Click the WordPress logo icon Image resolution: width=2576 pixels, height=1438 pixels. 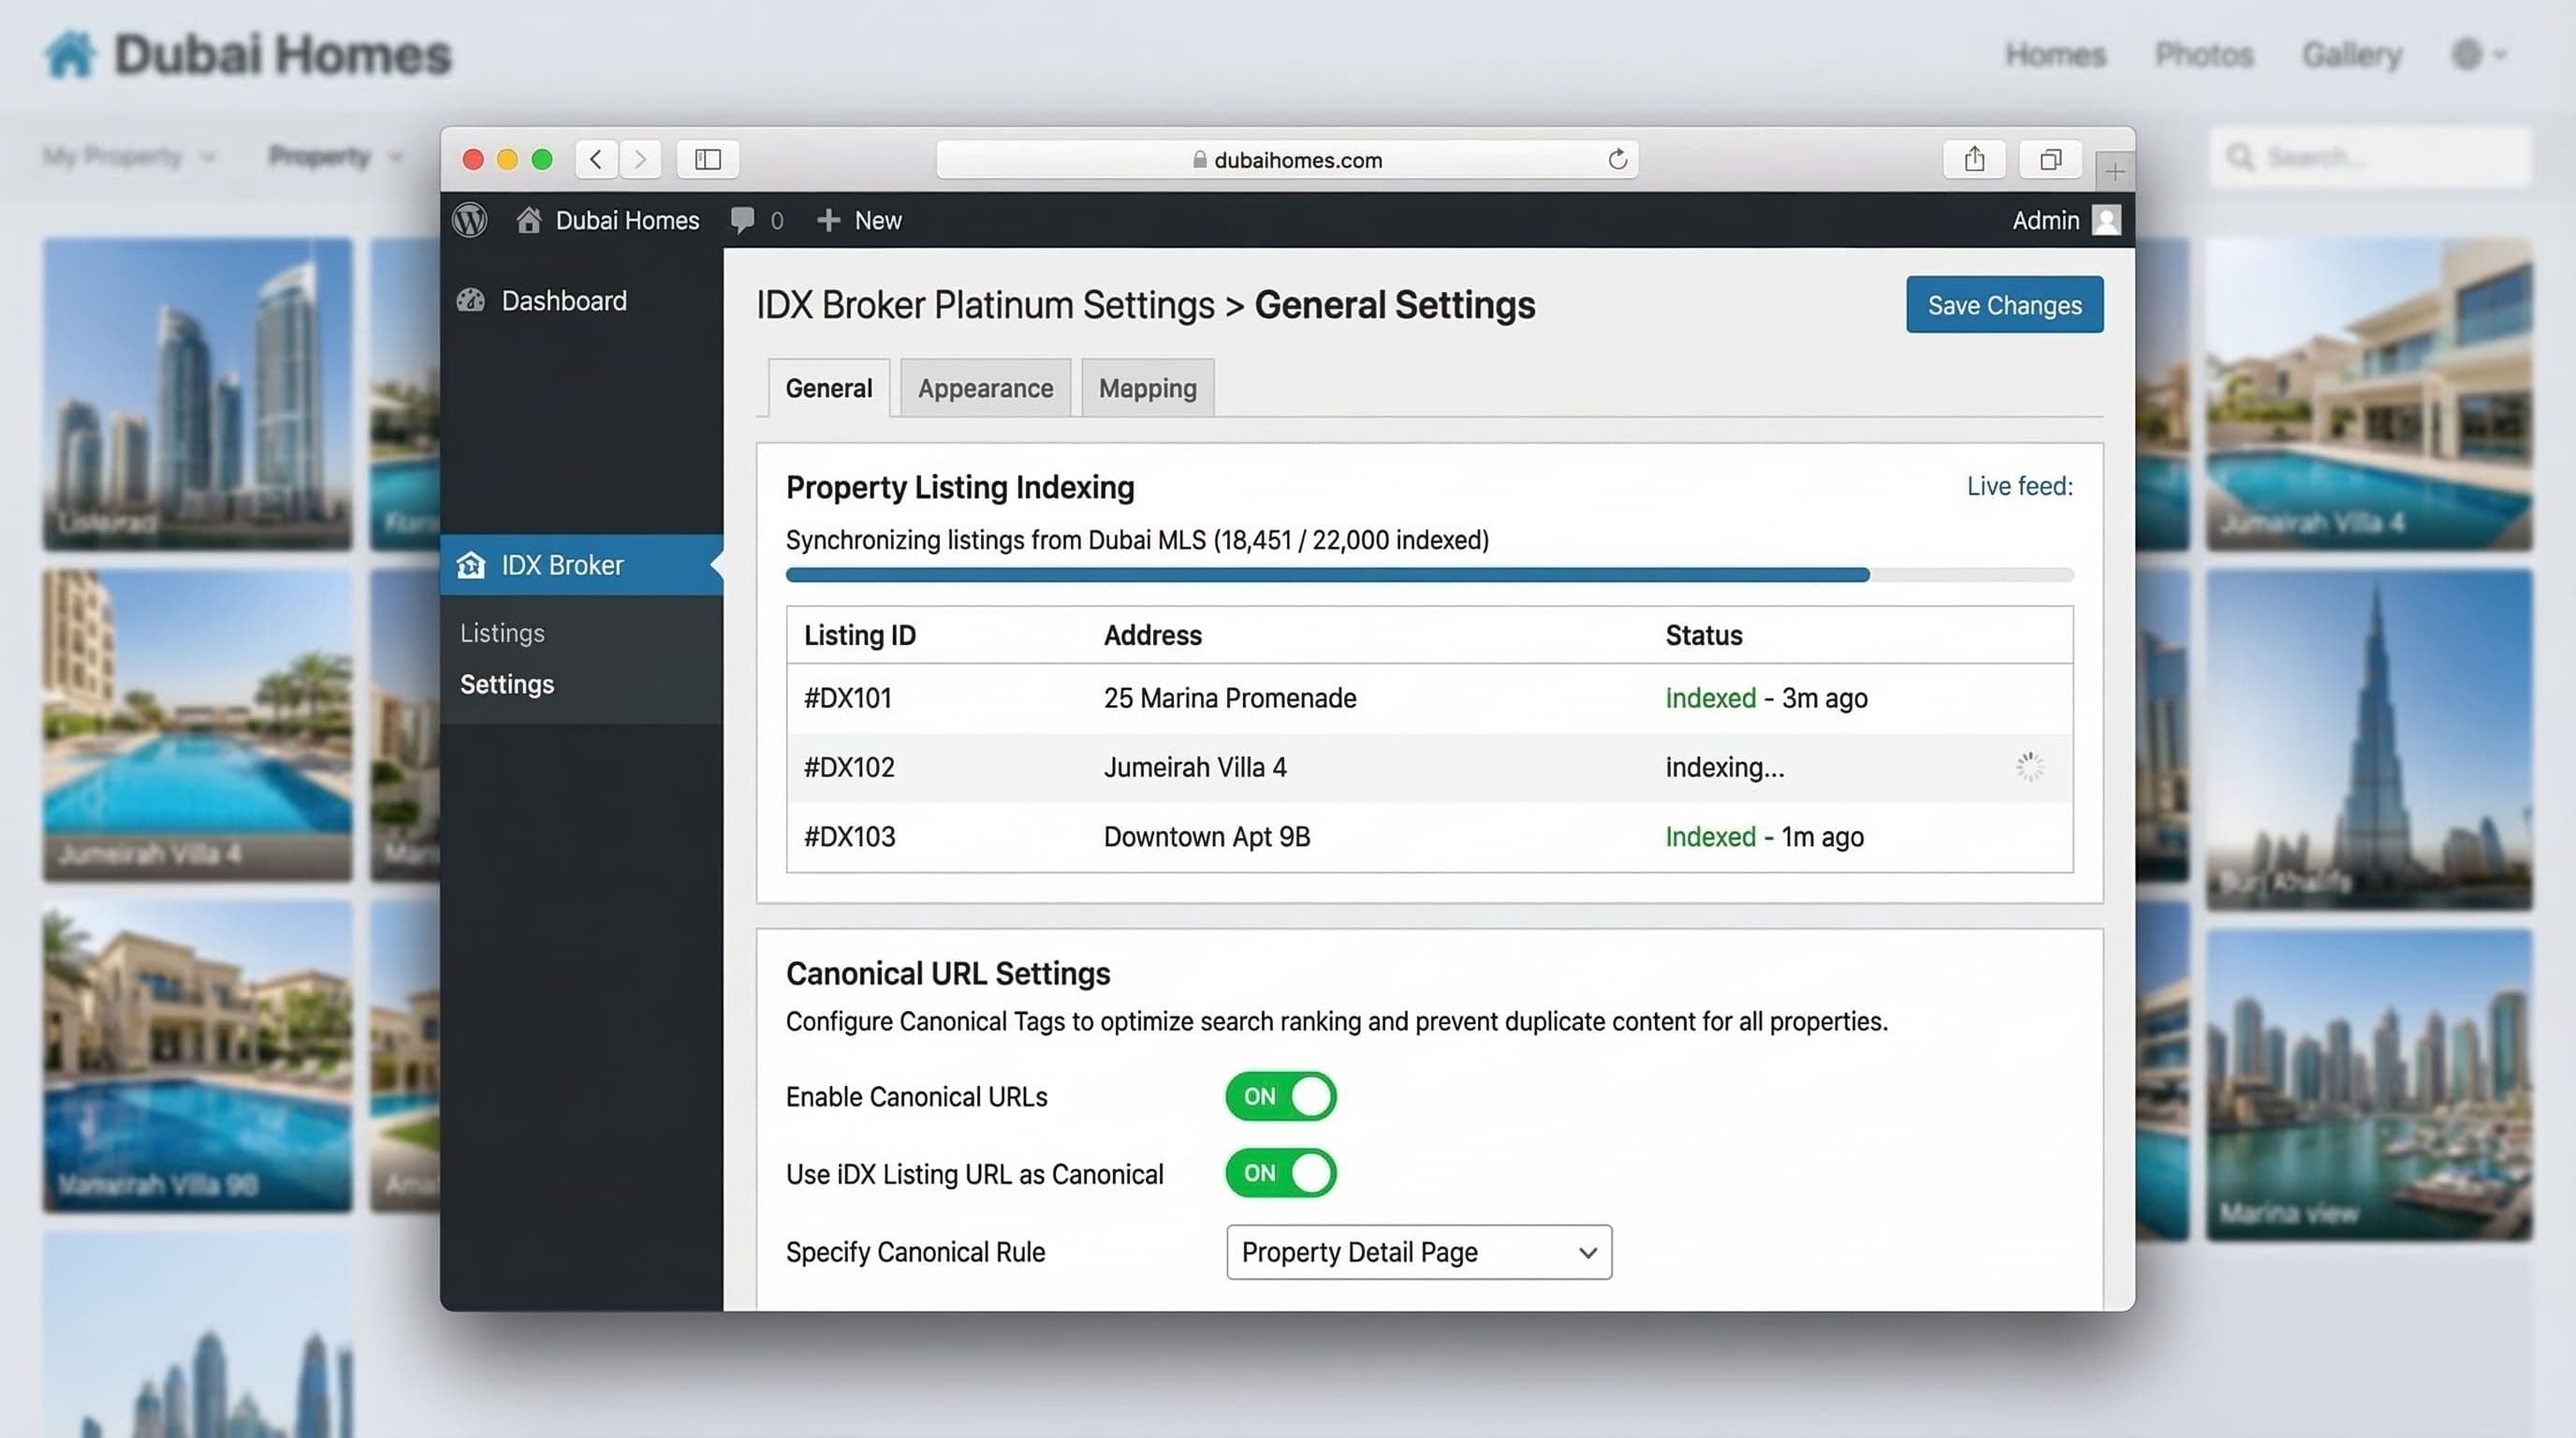click(x=470, y=220)
